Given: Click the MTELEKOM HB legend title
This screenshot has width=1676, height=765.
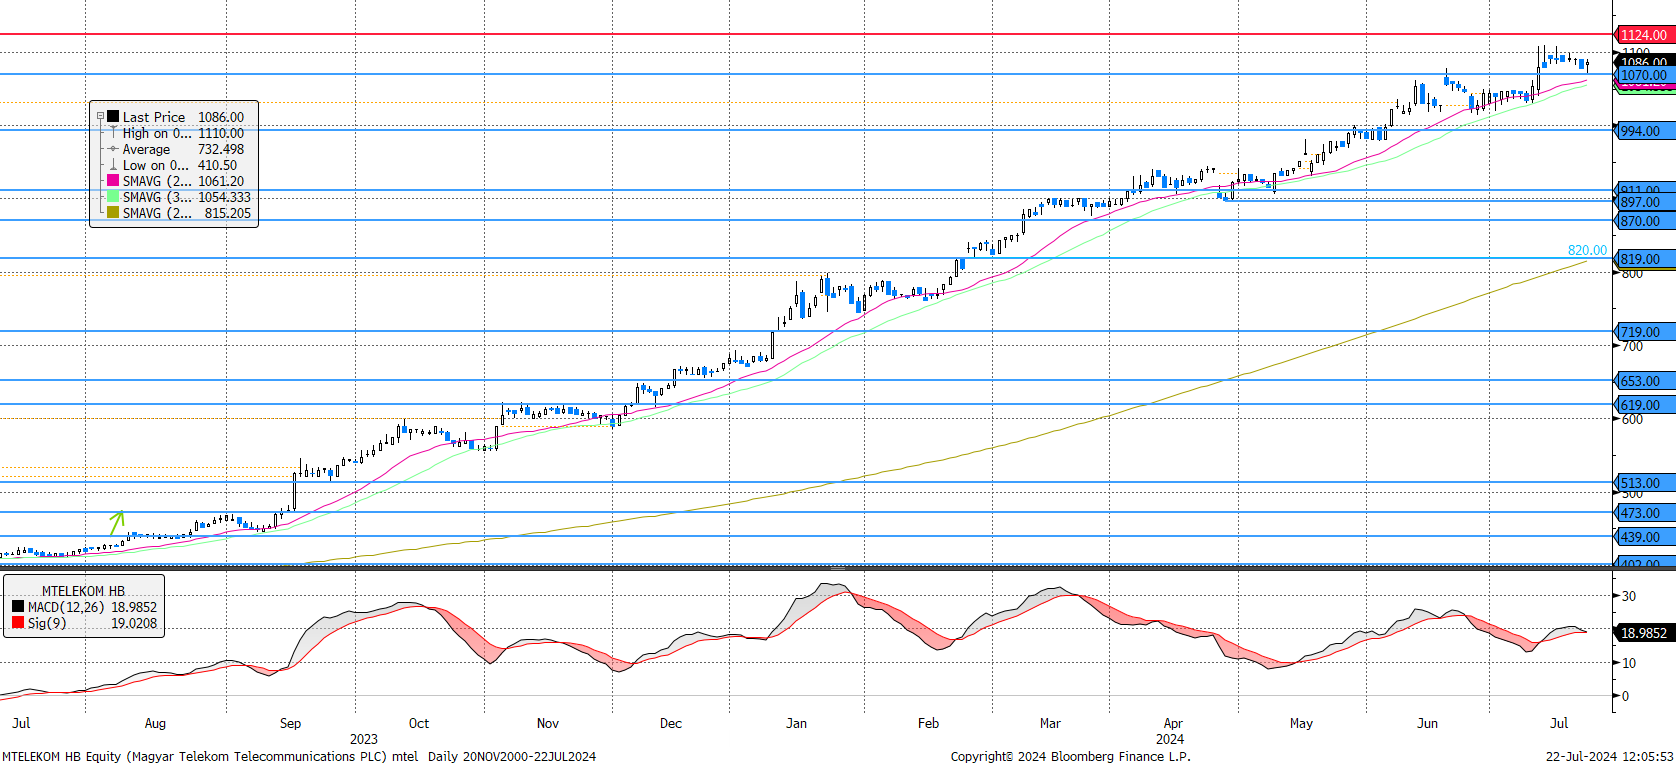Looking at the screenshot, I should coord(83,591).
